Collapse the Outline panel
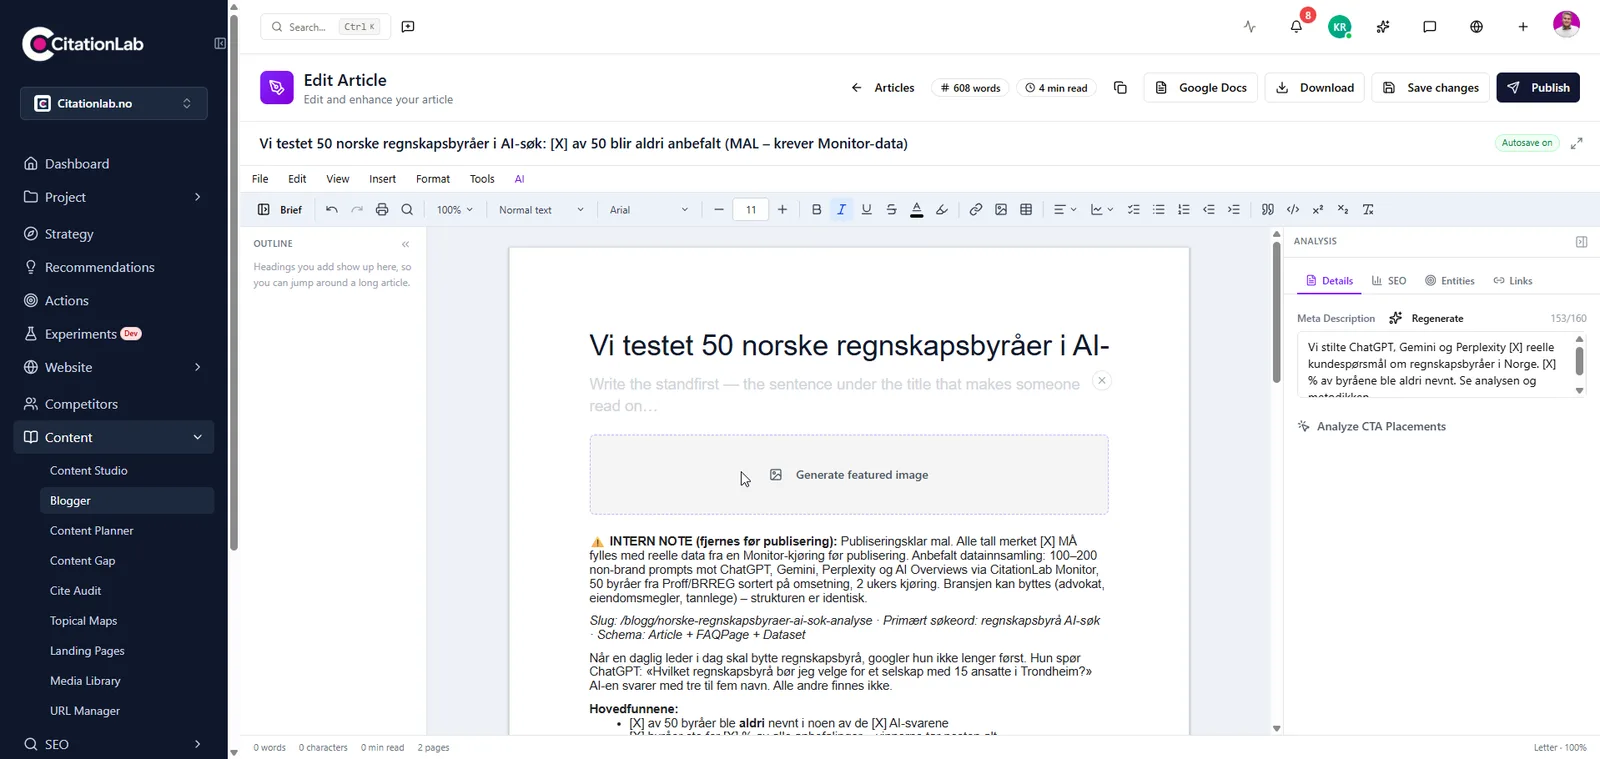The width and height of the screenshot is (1600, 759). 405,244
